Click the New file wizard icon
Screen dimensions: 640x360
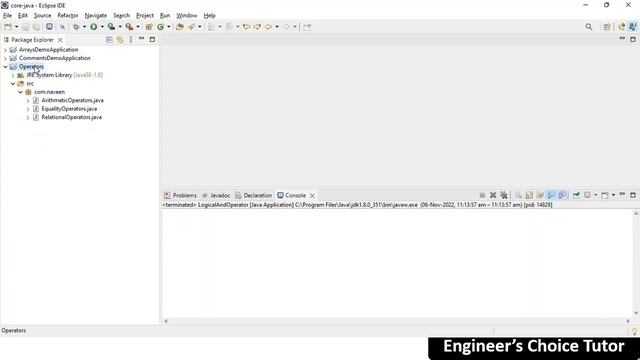pyautogui.click(x=8, y=27)
